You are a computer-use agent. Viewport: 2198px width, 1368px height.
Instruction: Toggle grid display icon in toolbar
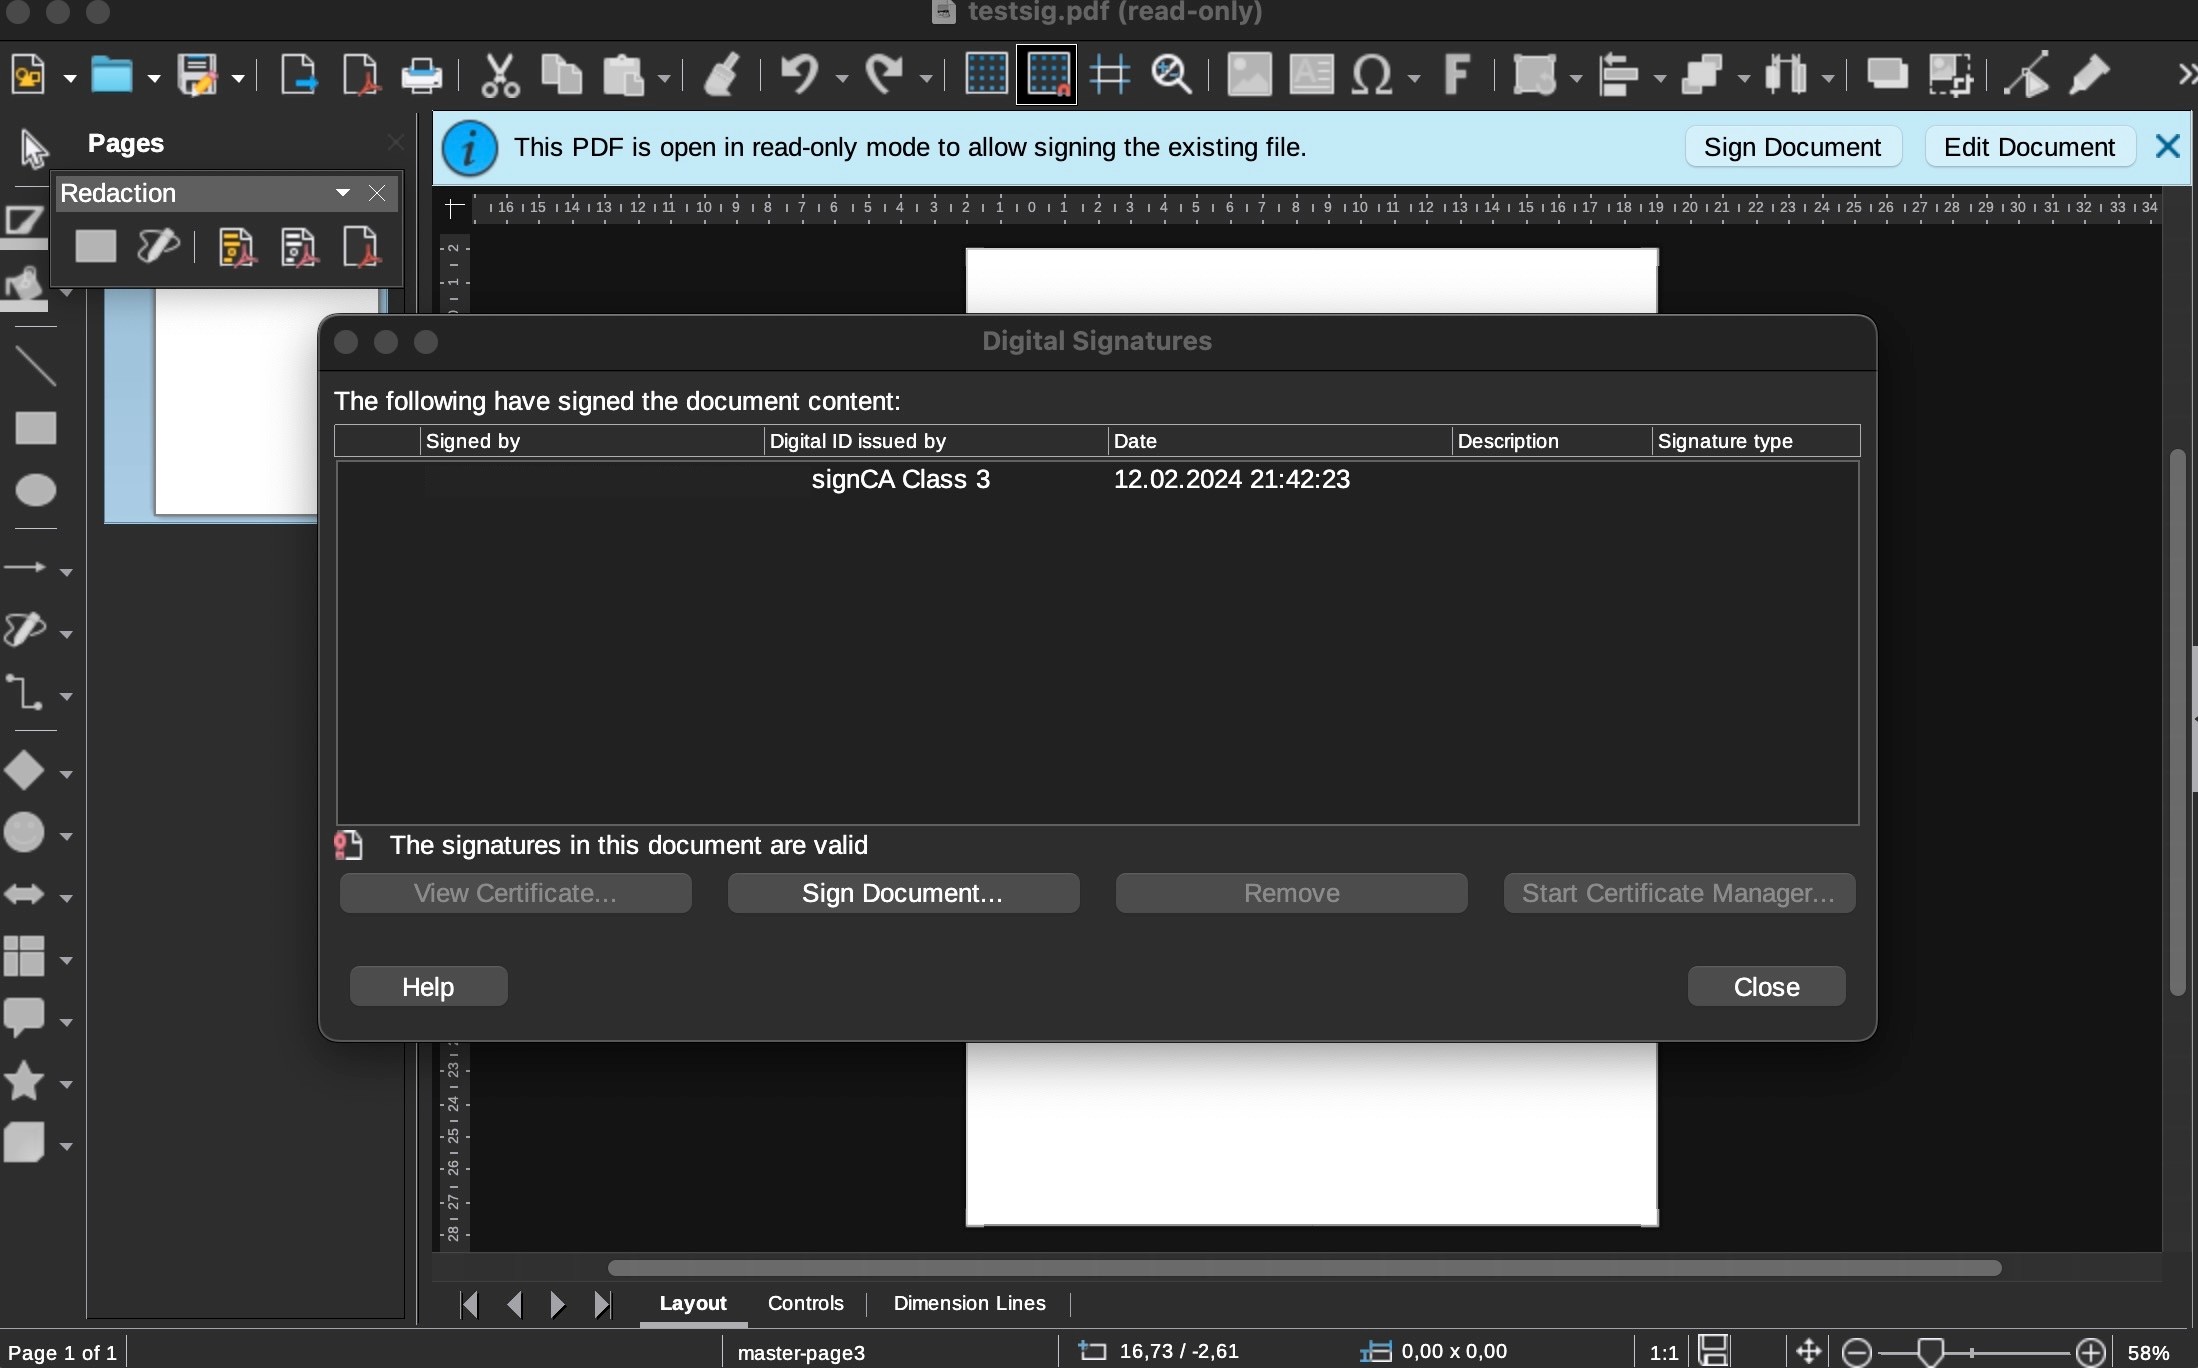point(985,74)
